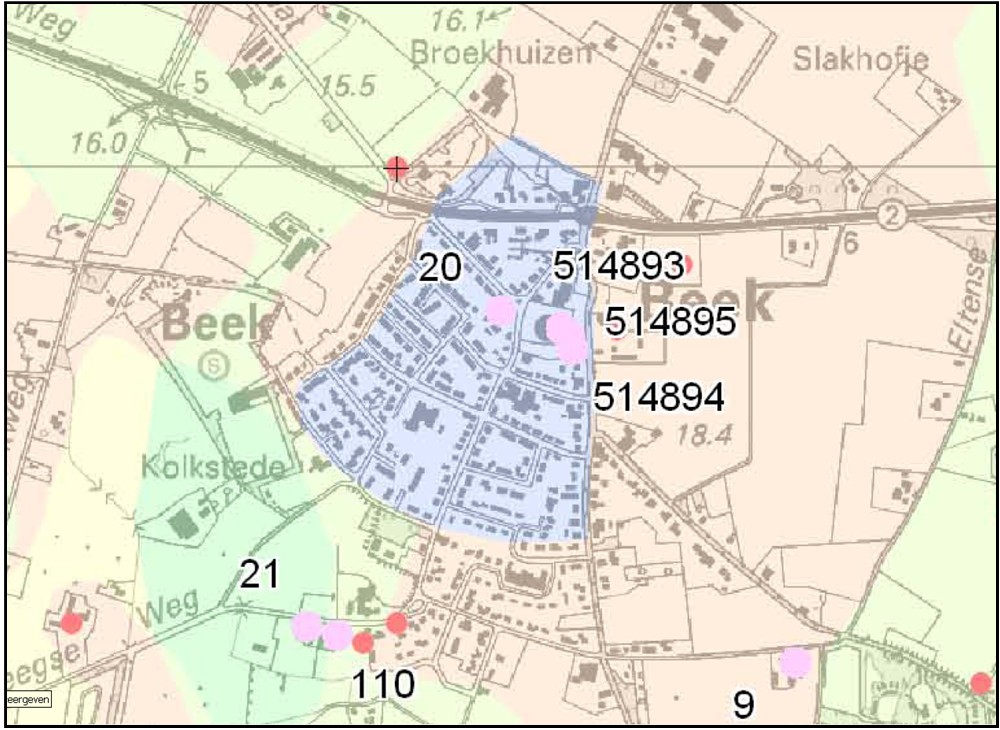Click the red crosshair marker near Broekhuizen

[x=397, y=168]
